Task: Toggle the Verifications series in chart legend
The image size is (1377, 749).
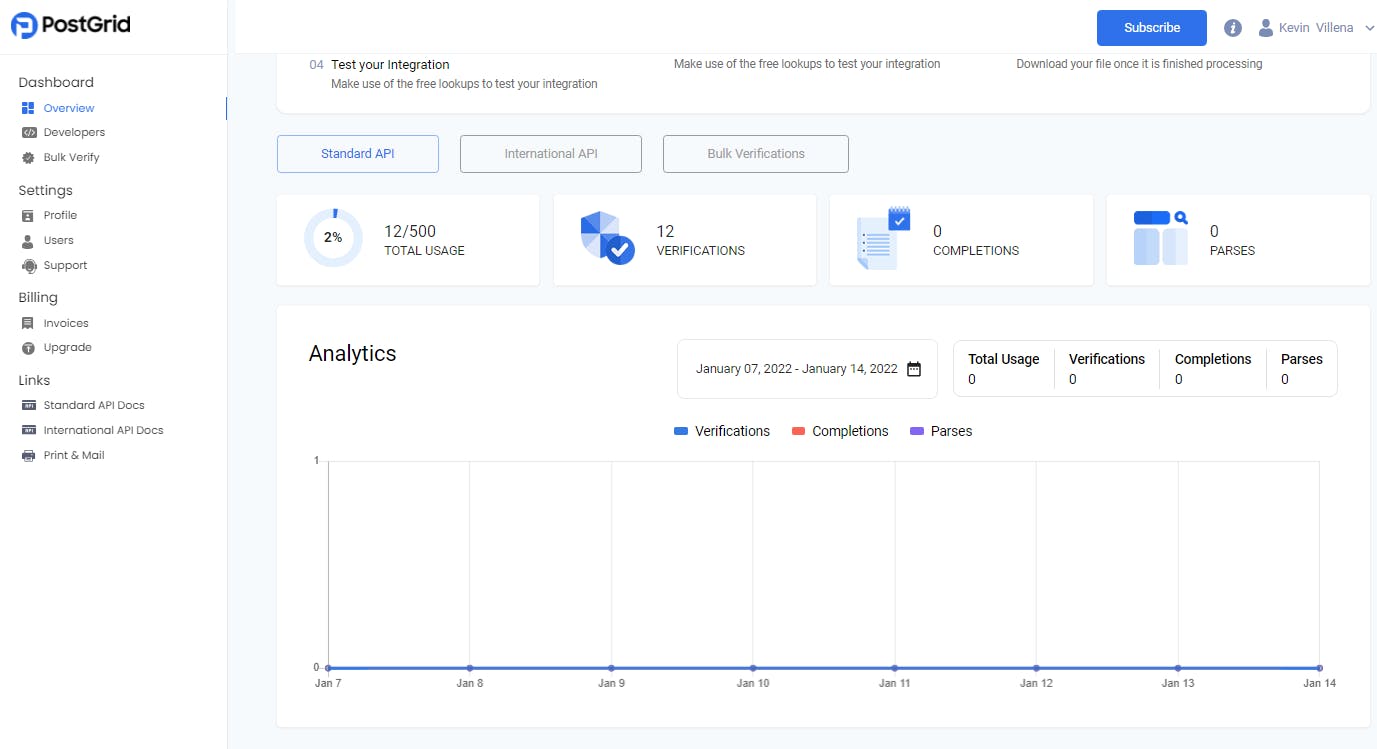Action: click(x=722, y=431)
